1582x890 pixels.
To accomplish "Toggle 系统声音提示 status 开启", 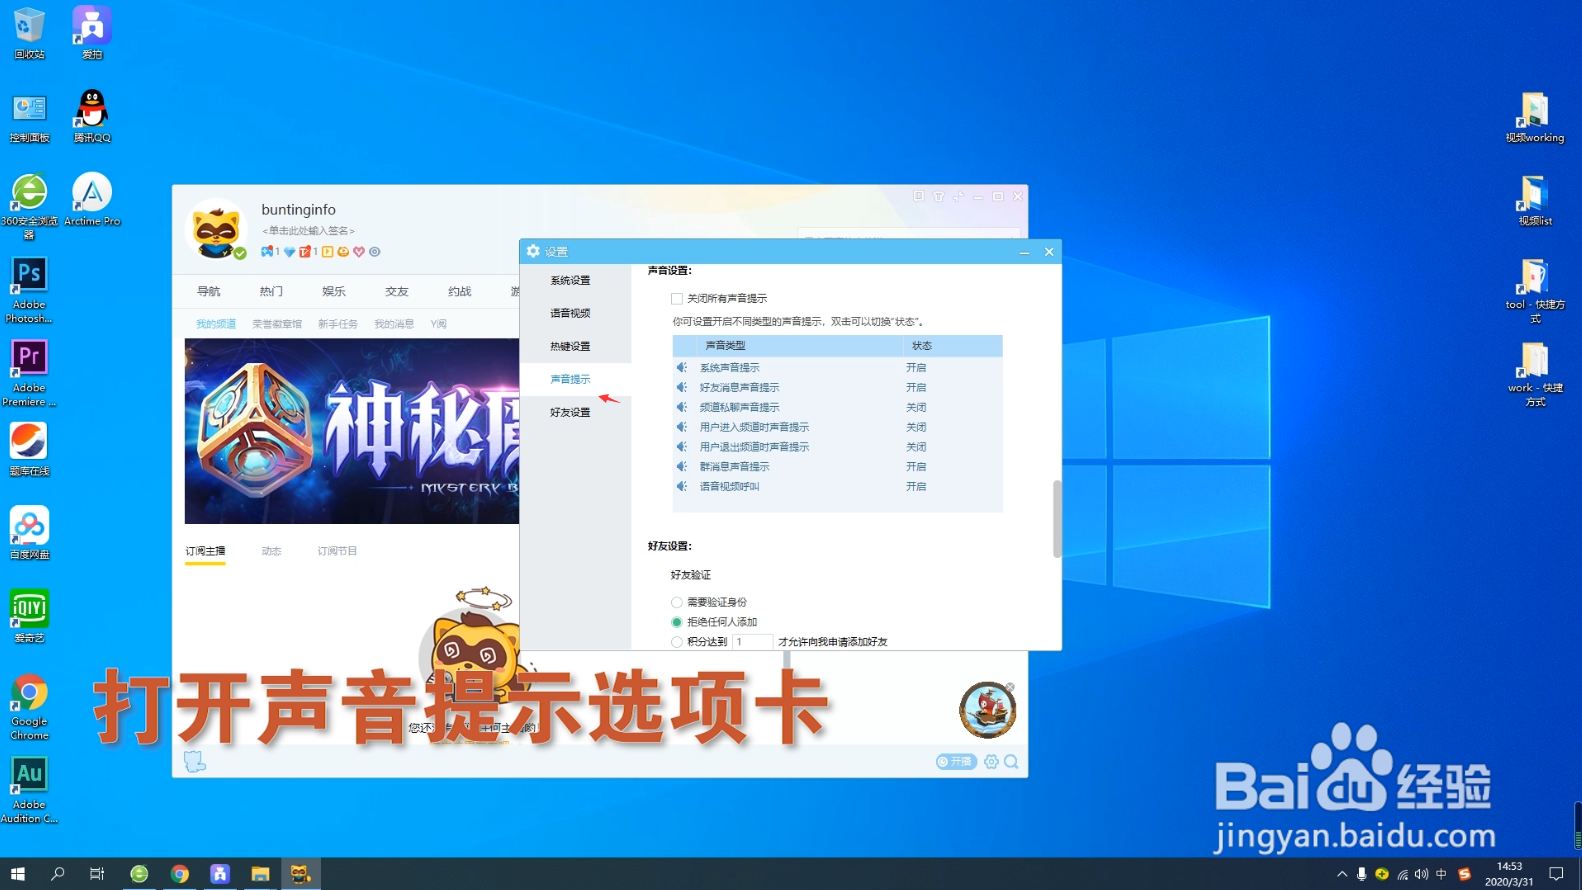I will [x=916, y=367].
